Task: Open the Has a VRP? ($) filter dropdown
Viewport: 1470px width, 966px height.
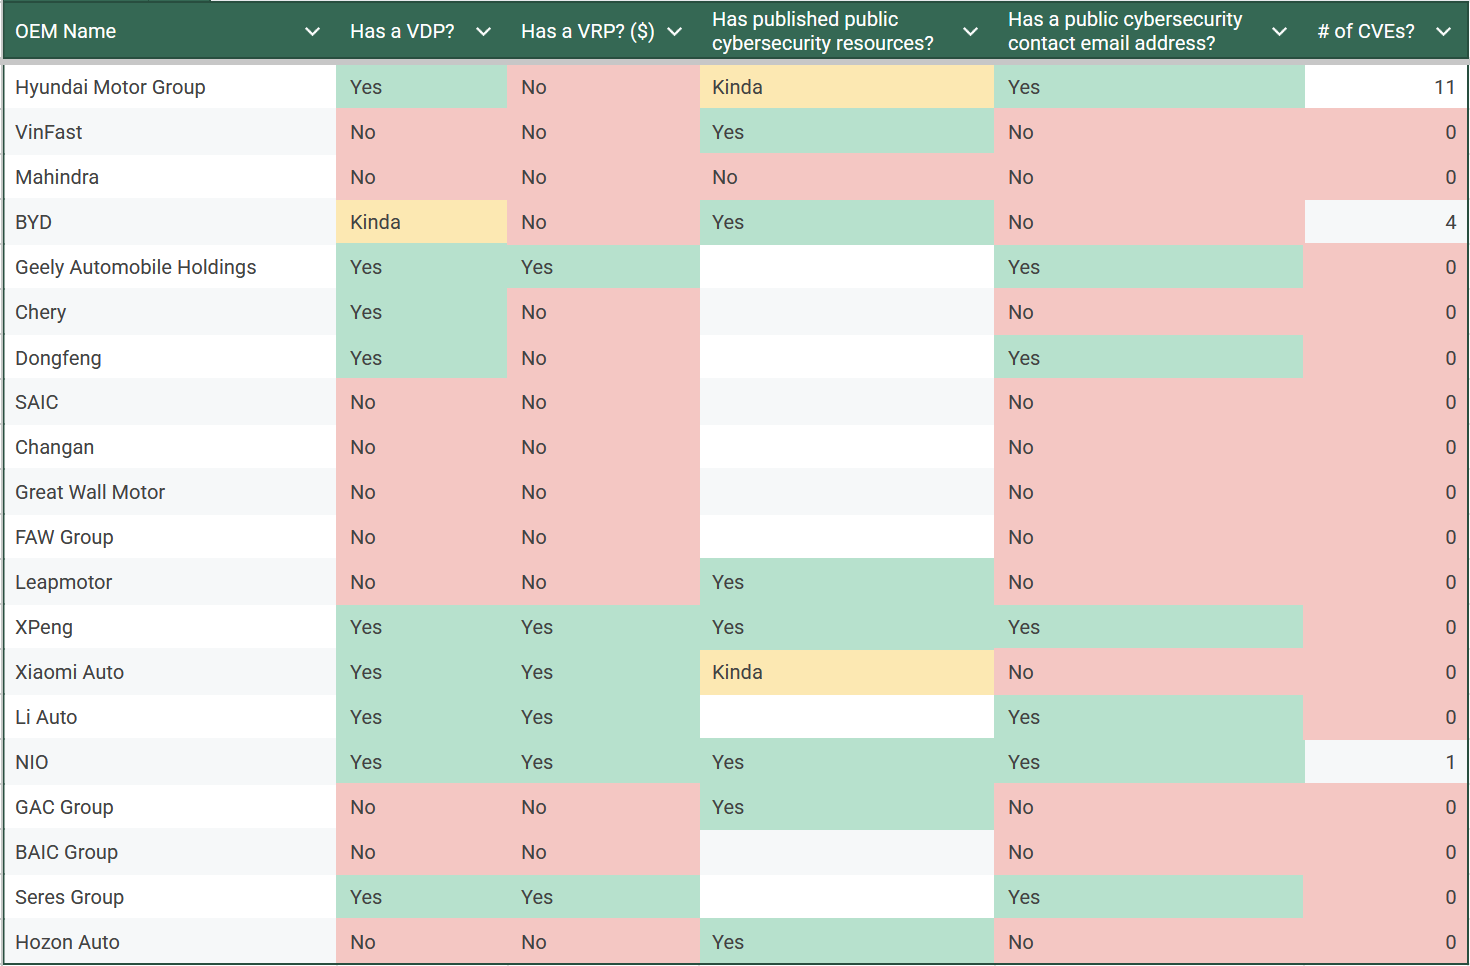Action: [675, 32]
